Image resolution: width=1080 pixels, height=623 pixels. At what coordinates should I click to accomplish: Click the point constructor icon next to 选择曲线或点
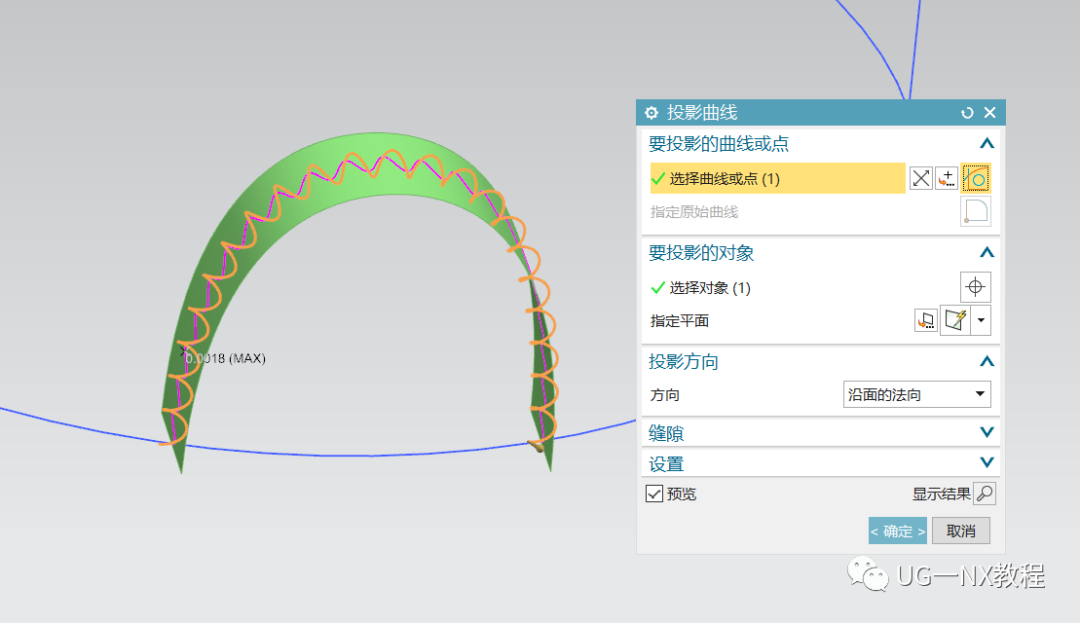pyautogui.click(x=946, y=177)
